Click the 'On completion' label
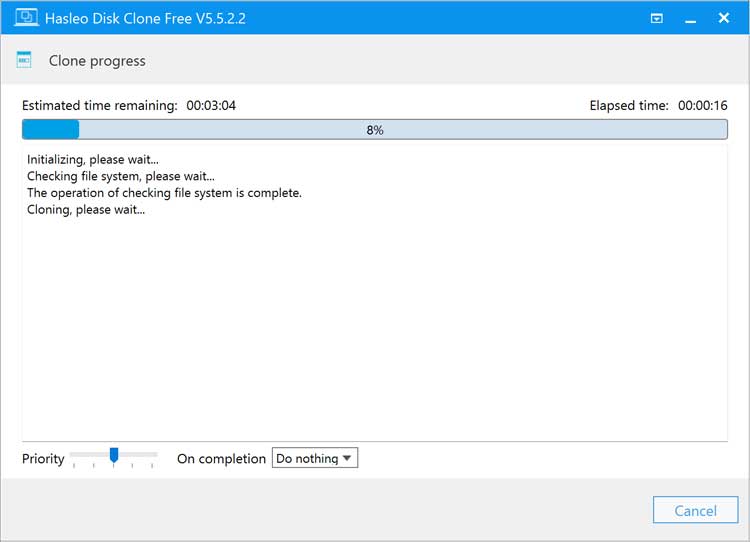750x542 pixels. pyautogui.click(x=221, y=459)
